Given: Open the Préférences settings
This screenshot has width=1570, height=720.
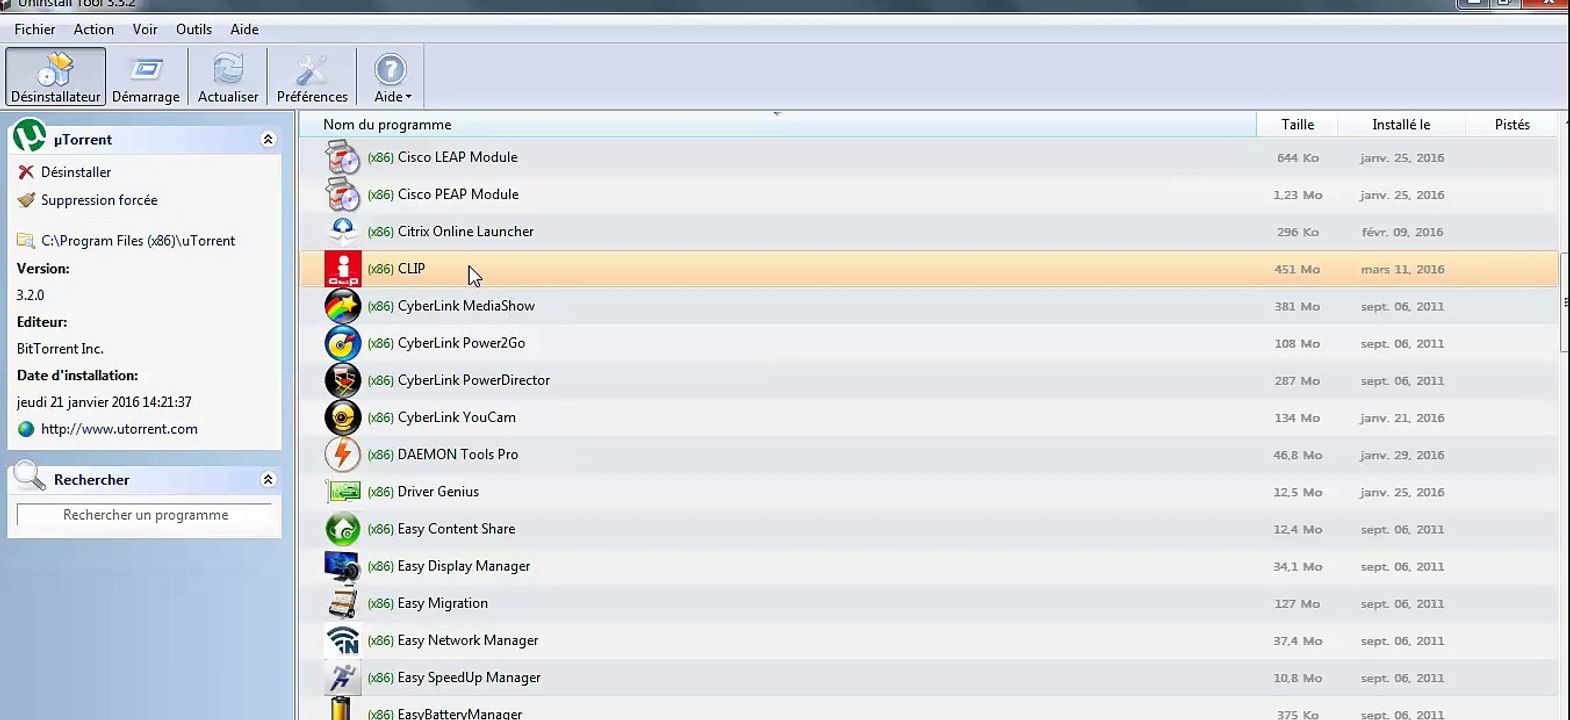Looking at the screenshot, I should tap(312, 77).
